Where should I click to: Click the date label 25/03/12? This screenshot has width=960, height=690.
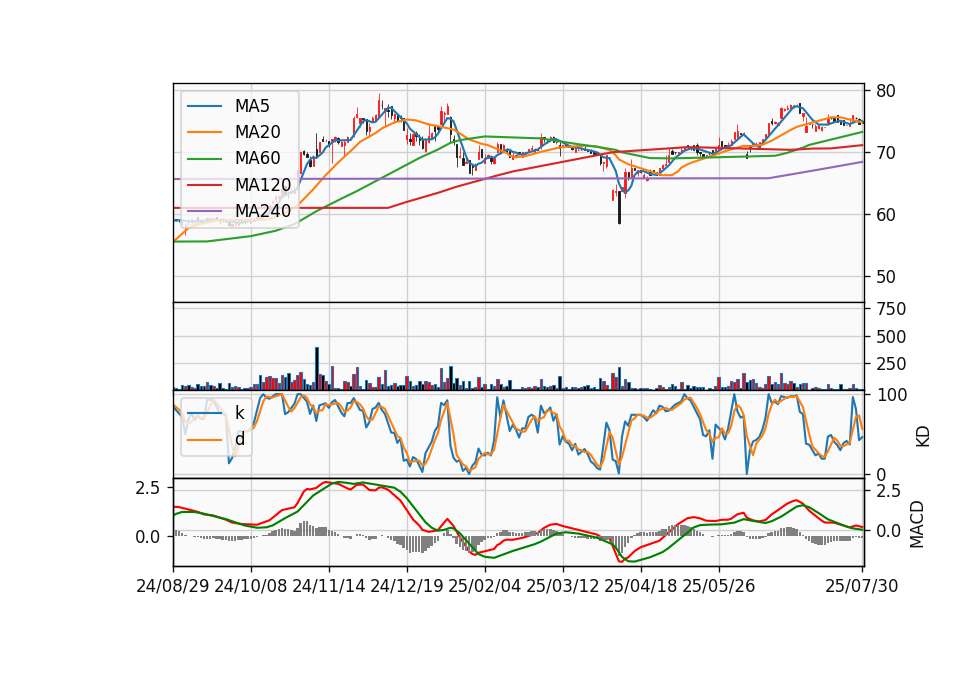pos(563,586)
